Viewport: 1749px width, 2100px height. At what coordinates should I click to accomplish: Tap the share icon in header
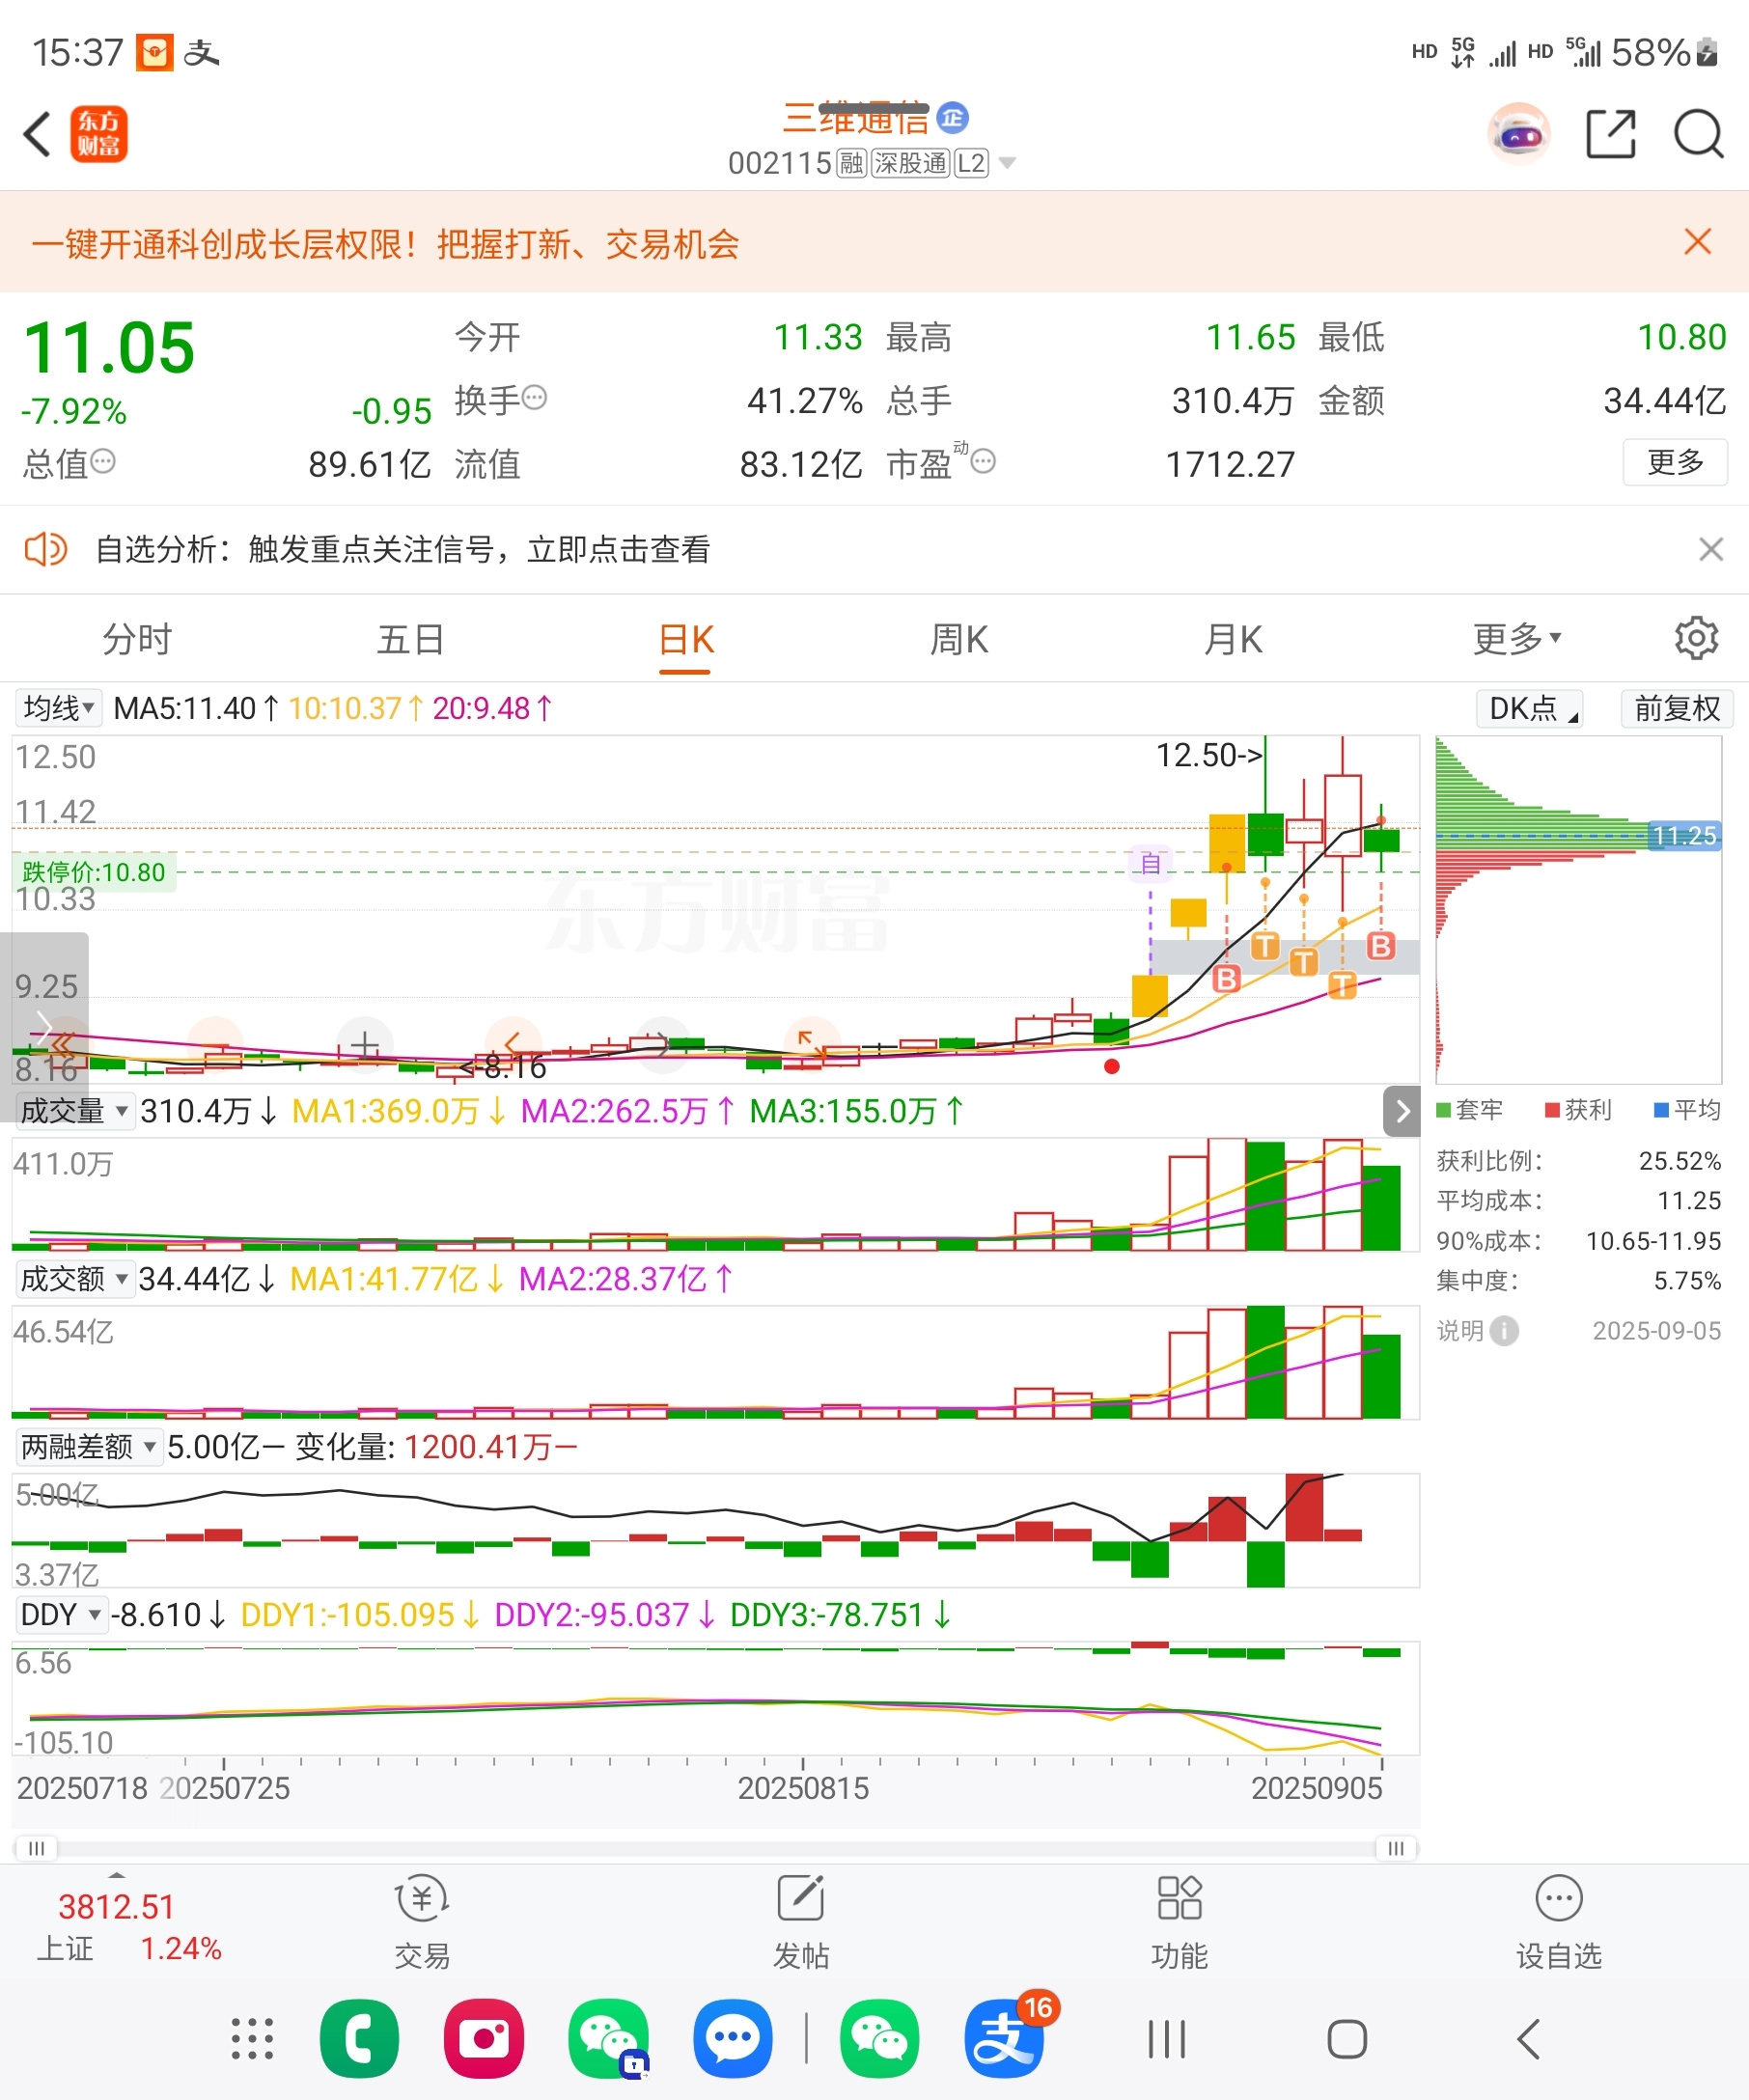point(1611,134)
